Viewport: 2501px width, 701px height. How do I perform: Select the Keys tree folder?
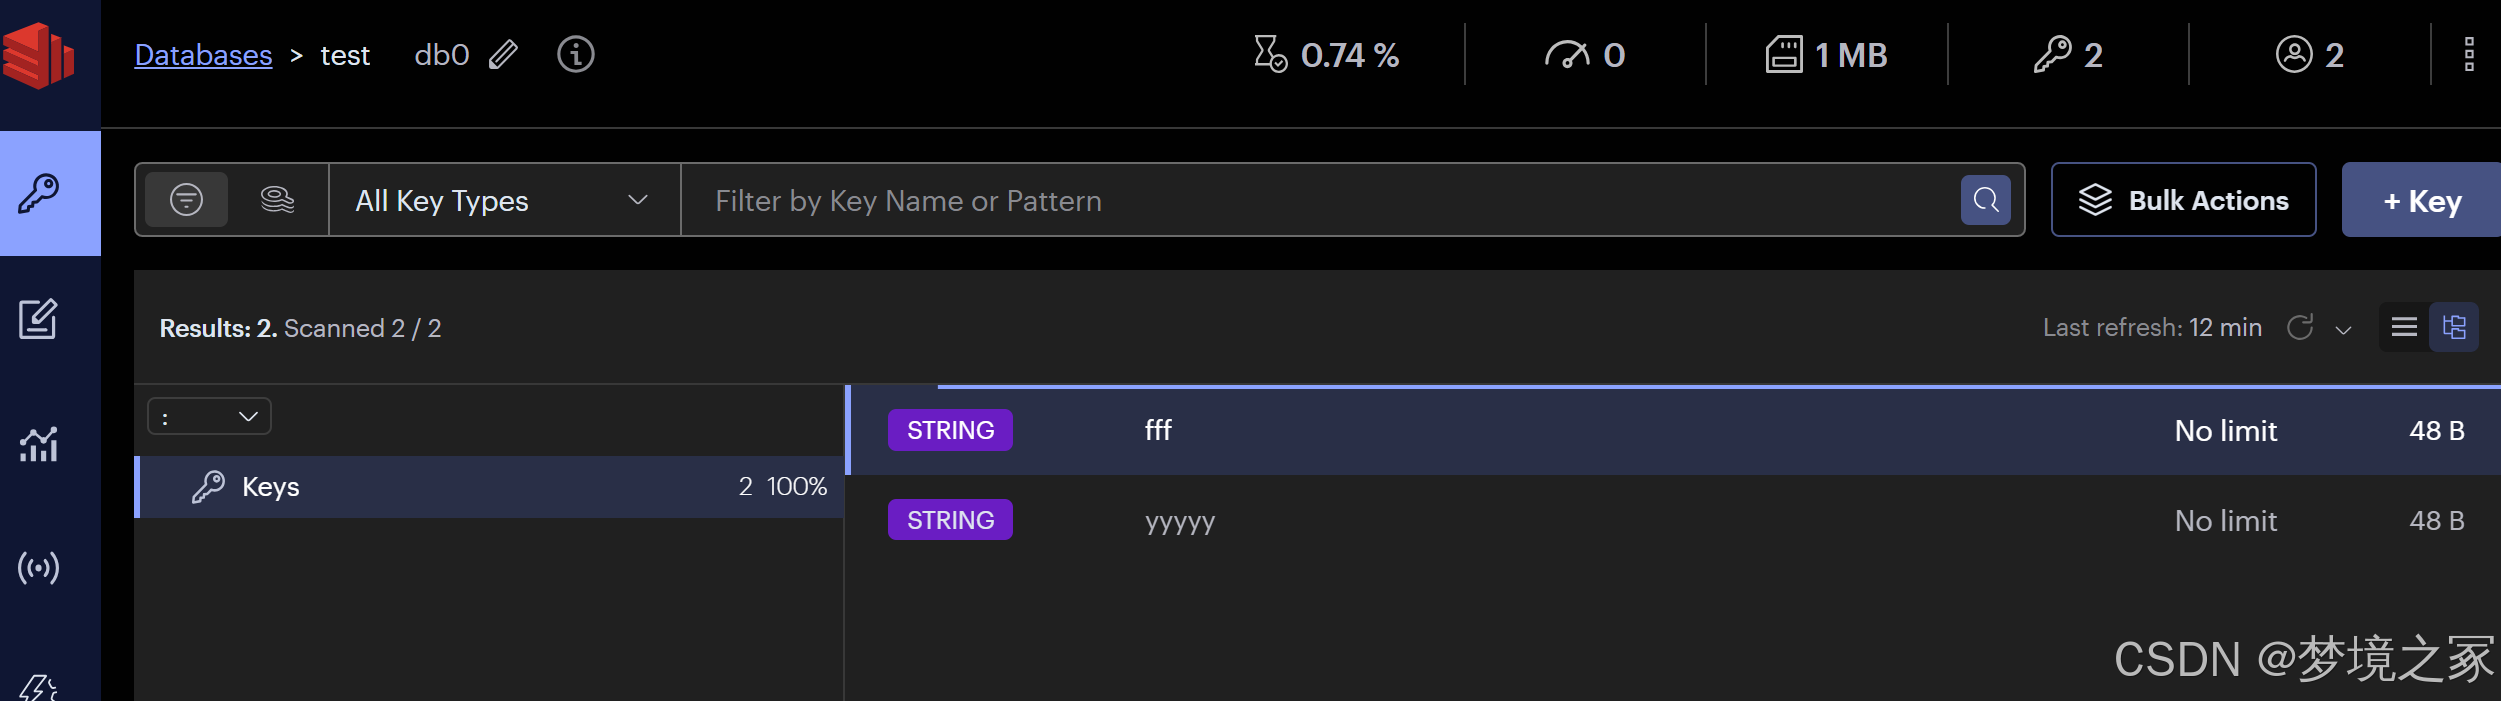click(x=490, y=487)
